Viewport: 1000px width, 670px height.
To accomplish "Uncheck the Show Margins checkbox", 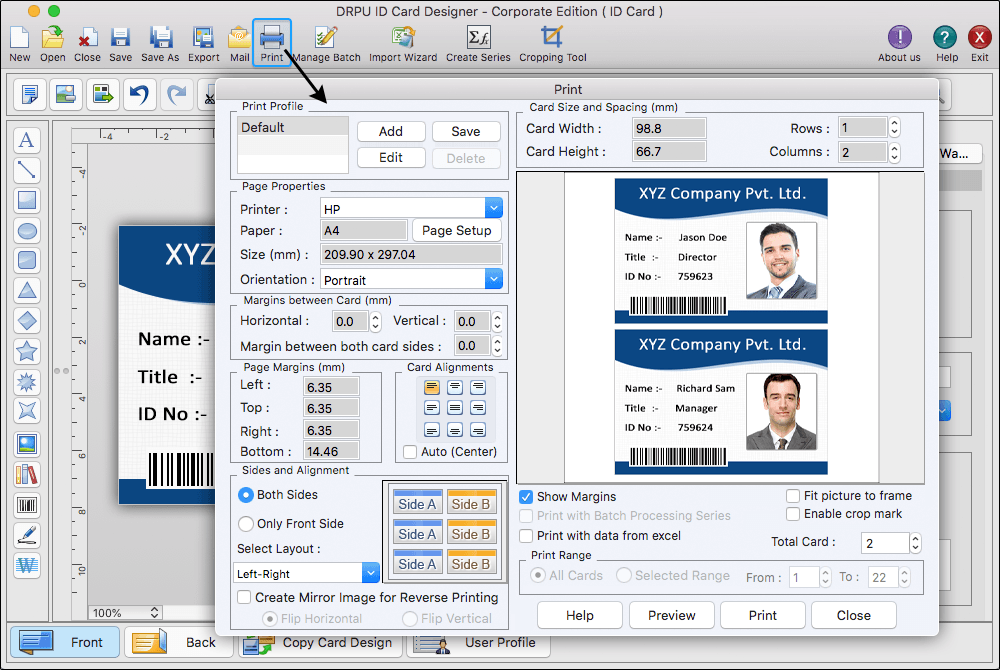I will [x=526, y=497].
